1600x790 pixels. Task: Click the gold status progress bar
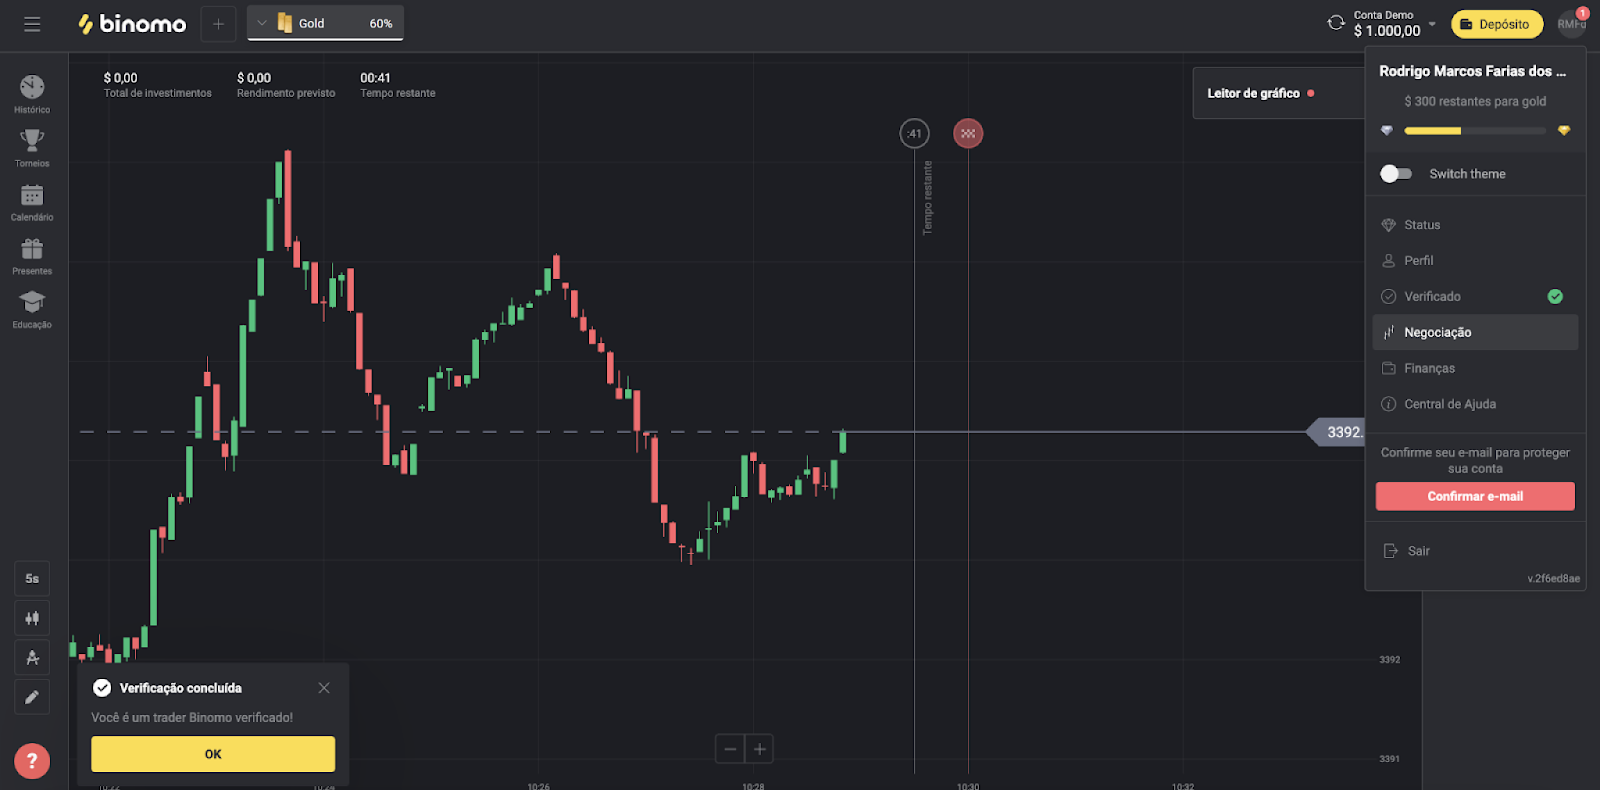coord(1474,131)
